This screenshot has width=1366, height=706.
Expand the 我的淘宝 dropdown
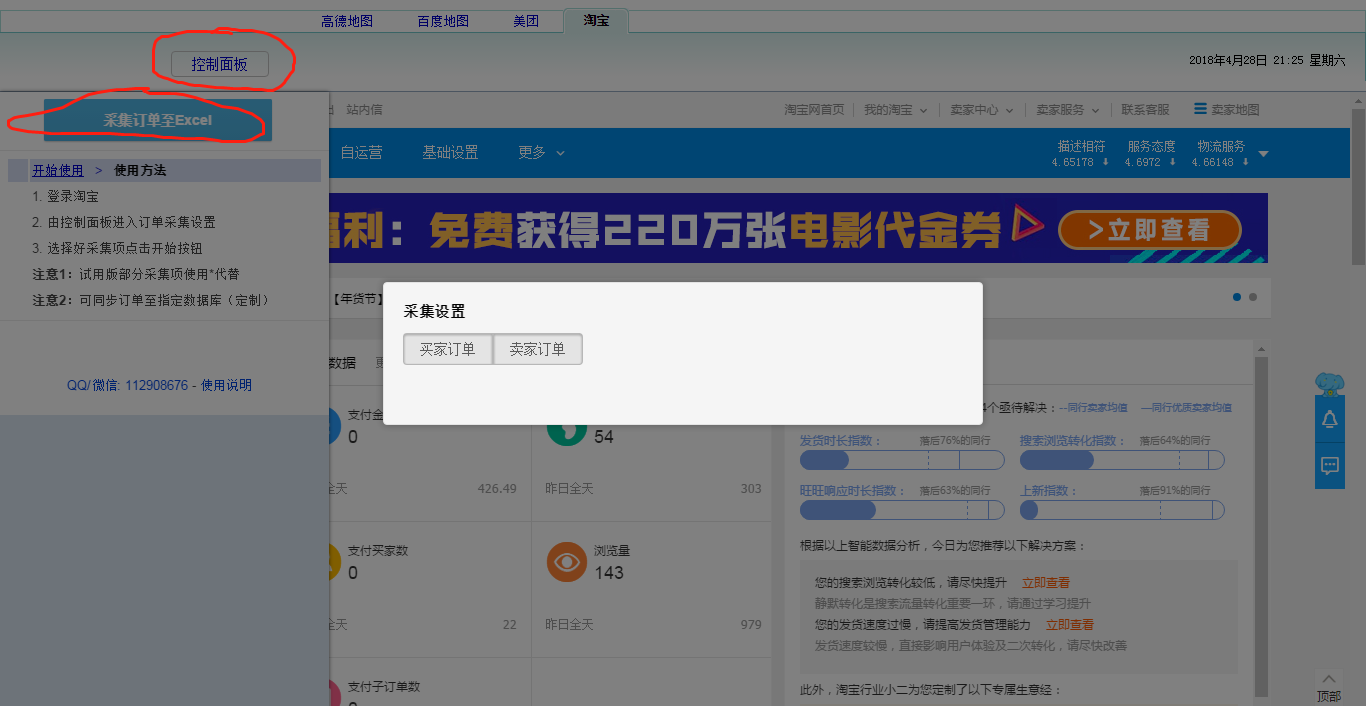tap(896, 110)
